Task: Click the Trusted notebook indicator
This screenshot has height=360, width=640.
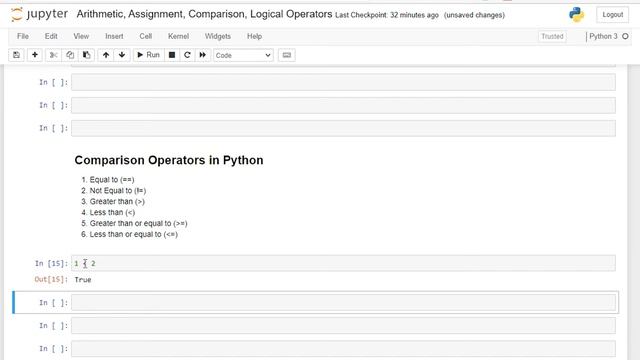Action: (x=552, y=36)
